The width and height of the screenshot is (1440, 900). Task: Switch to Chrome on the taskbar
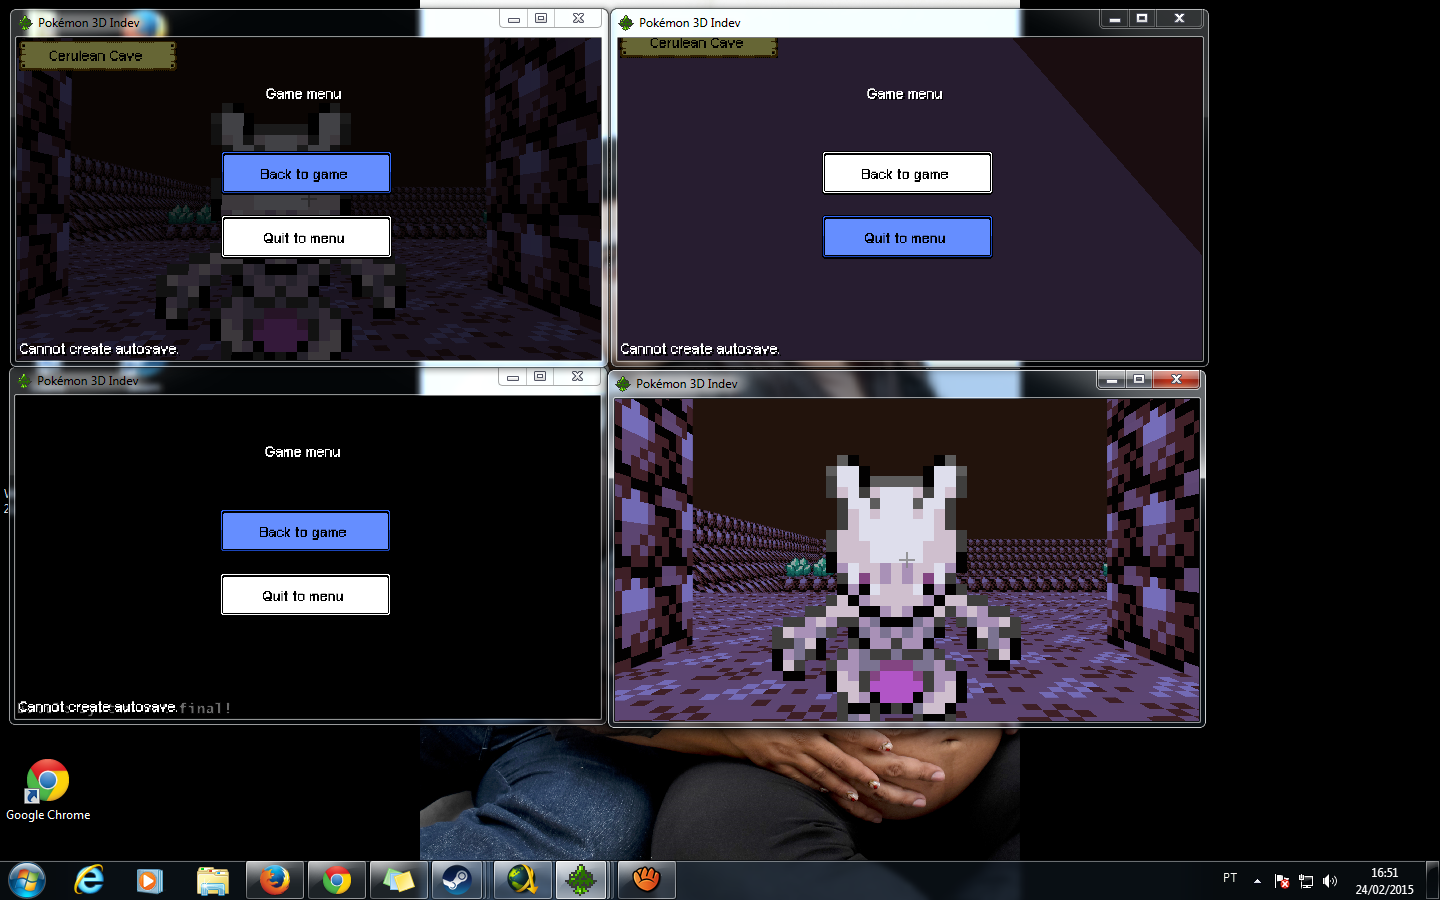(x=336, y=880)
